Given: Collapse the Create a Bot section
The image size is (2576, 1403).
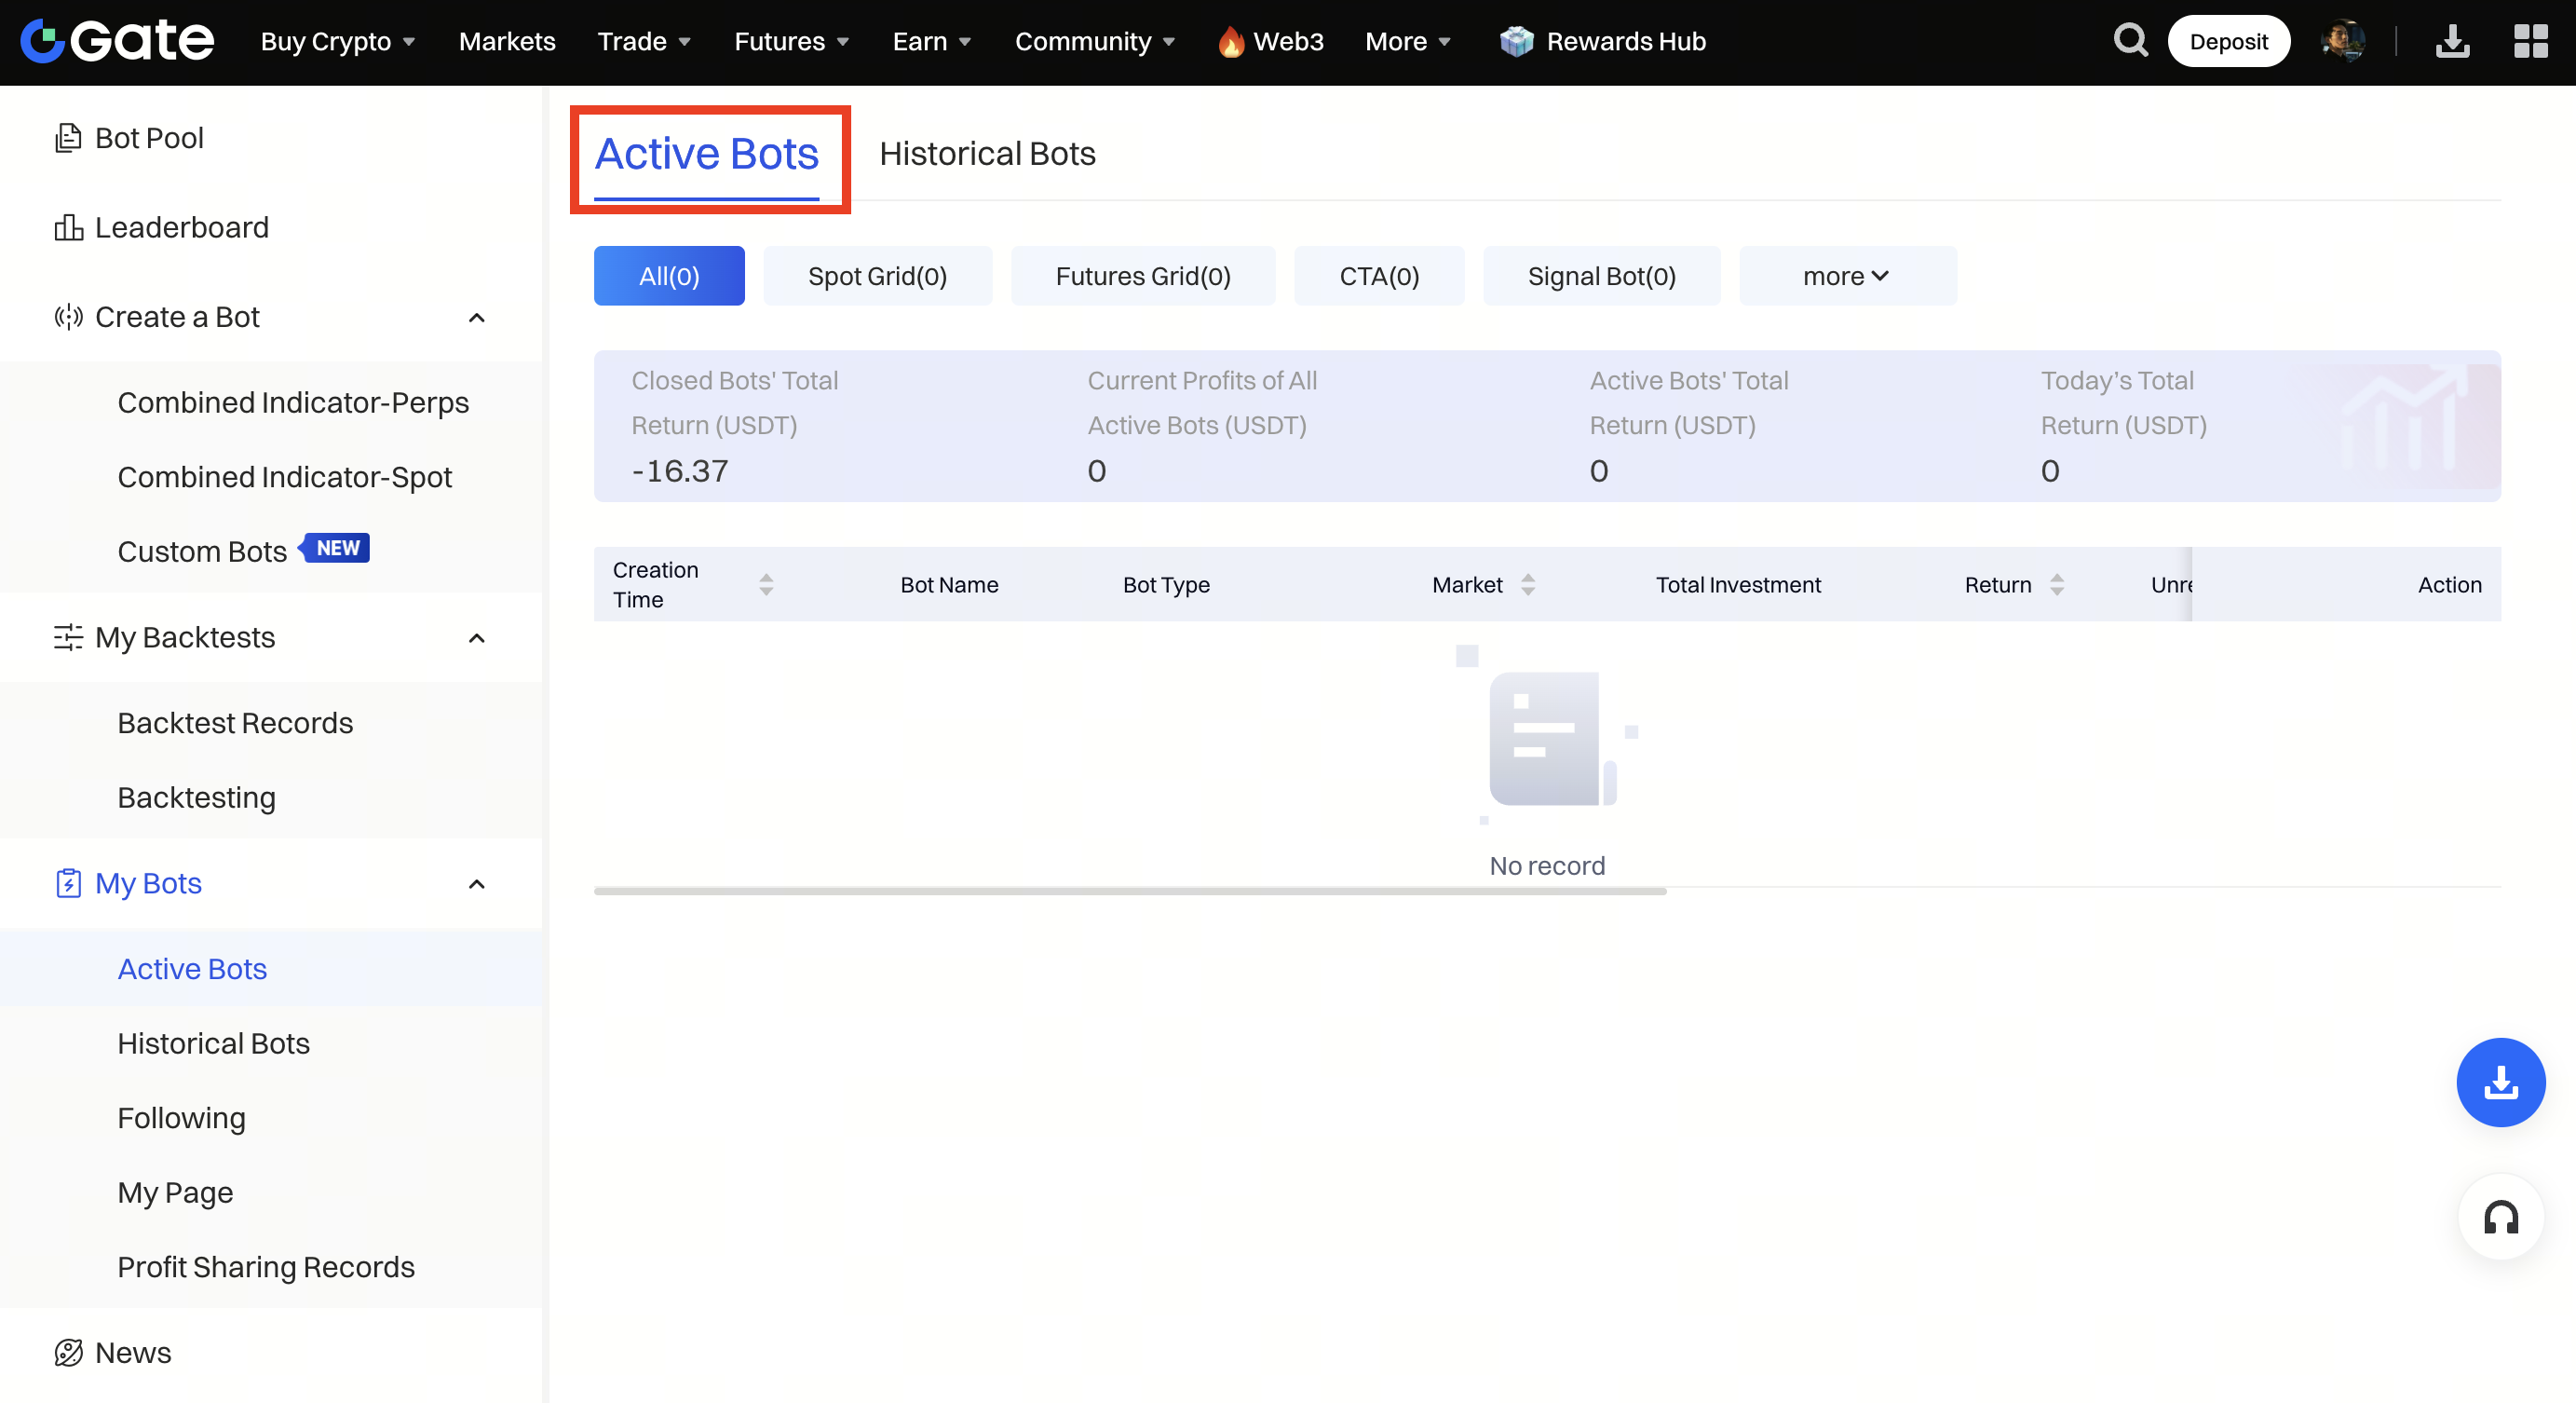Looking at the screenshot, I should coord(477,318).
